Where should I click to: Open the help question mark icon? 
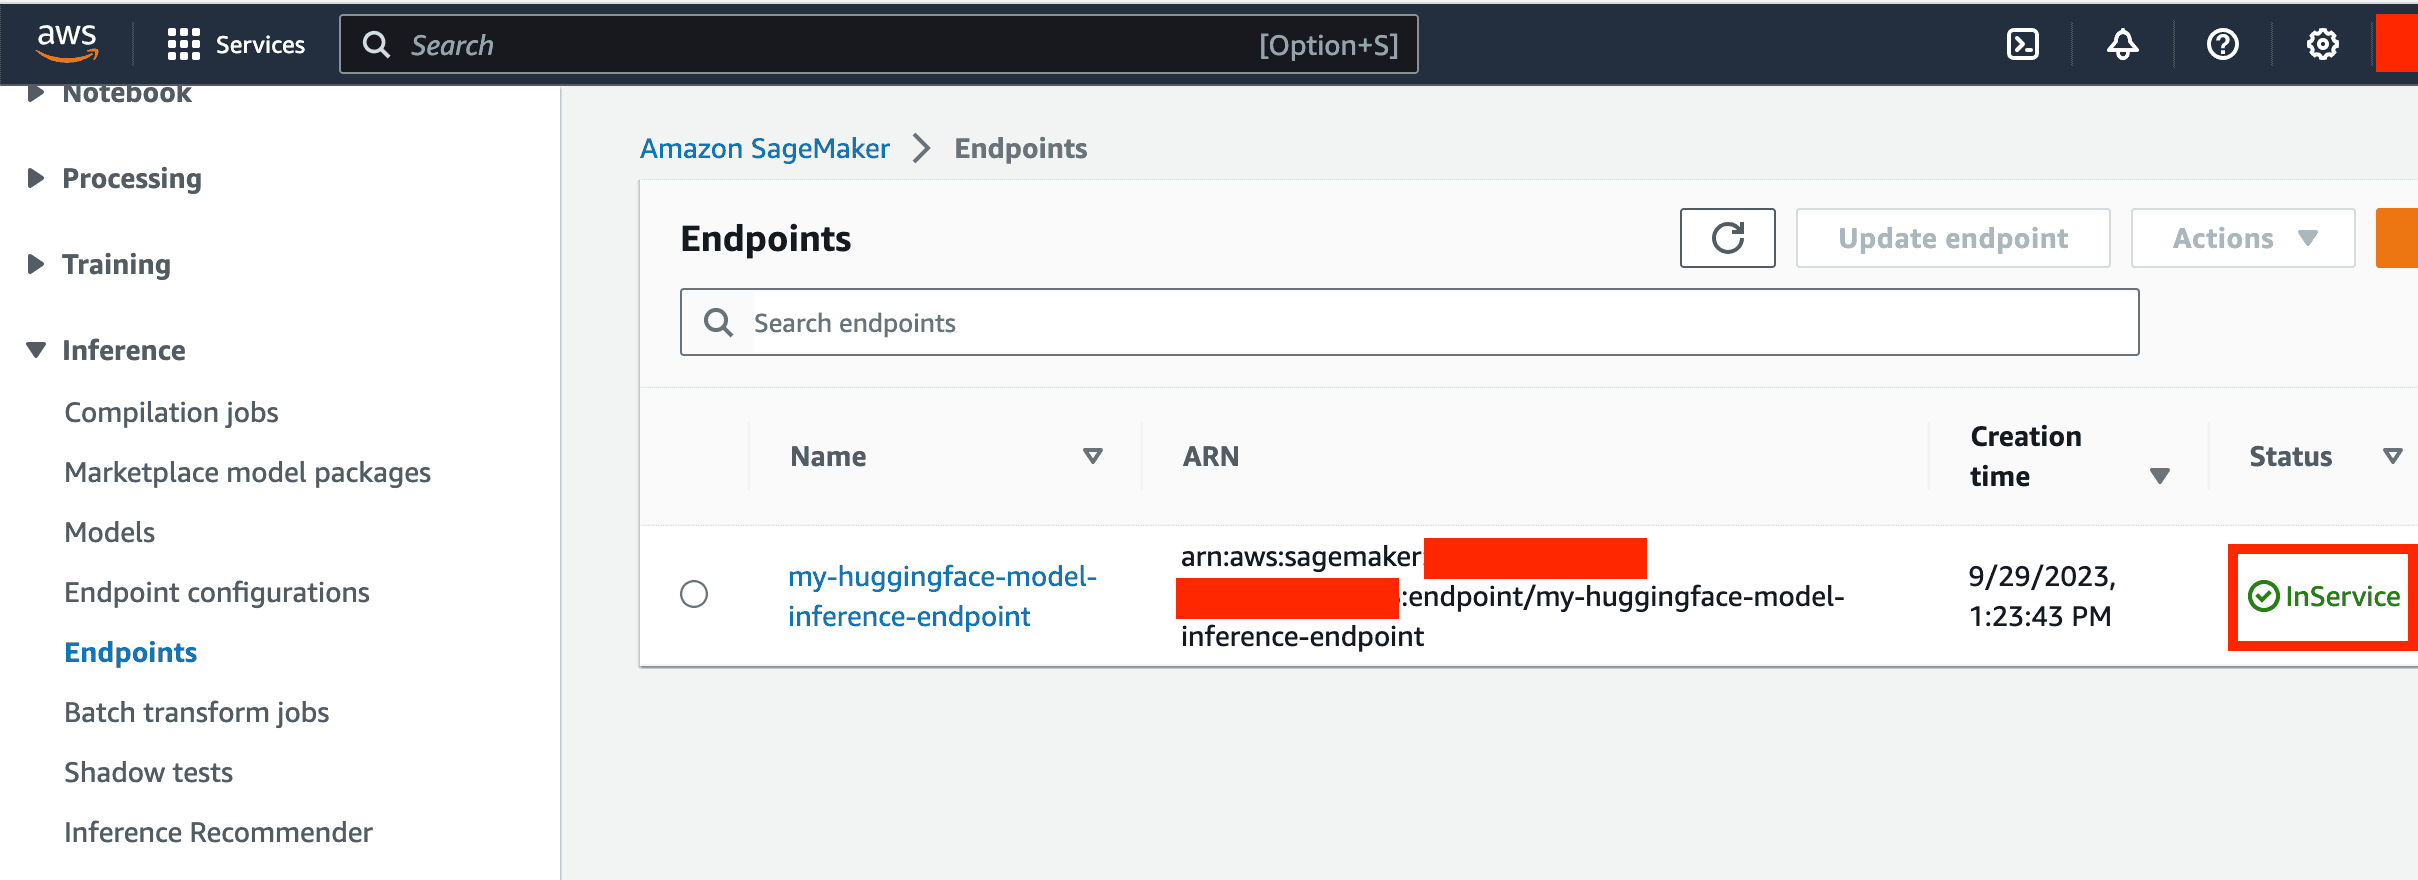coord(2223,44)
